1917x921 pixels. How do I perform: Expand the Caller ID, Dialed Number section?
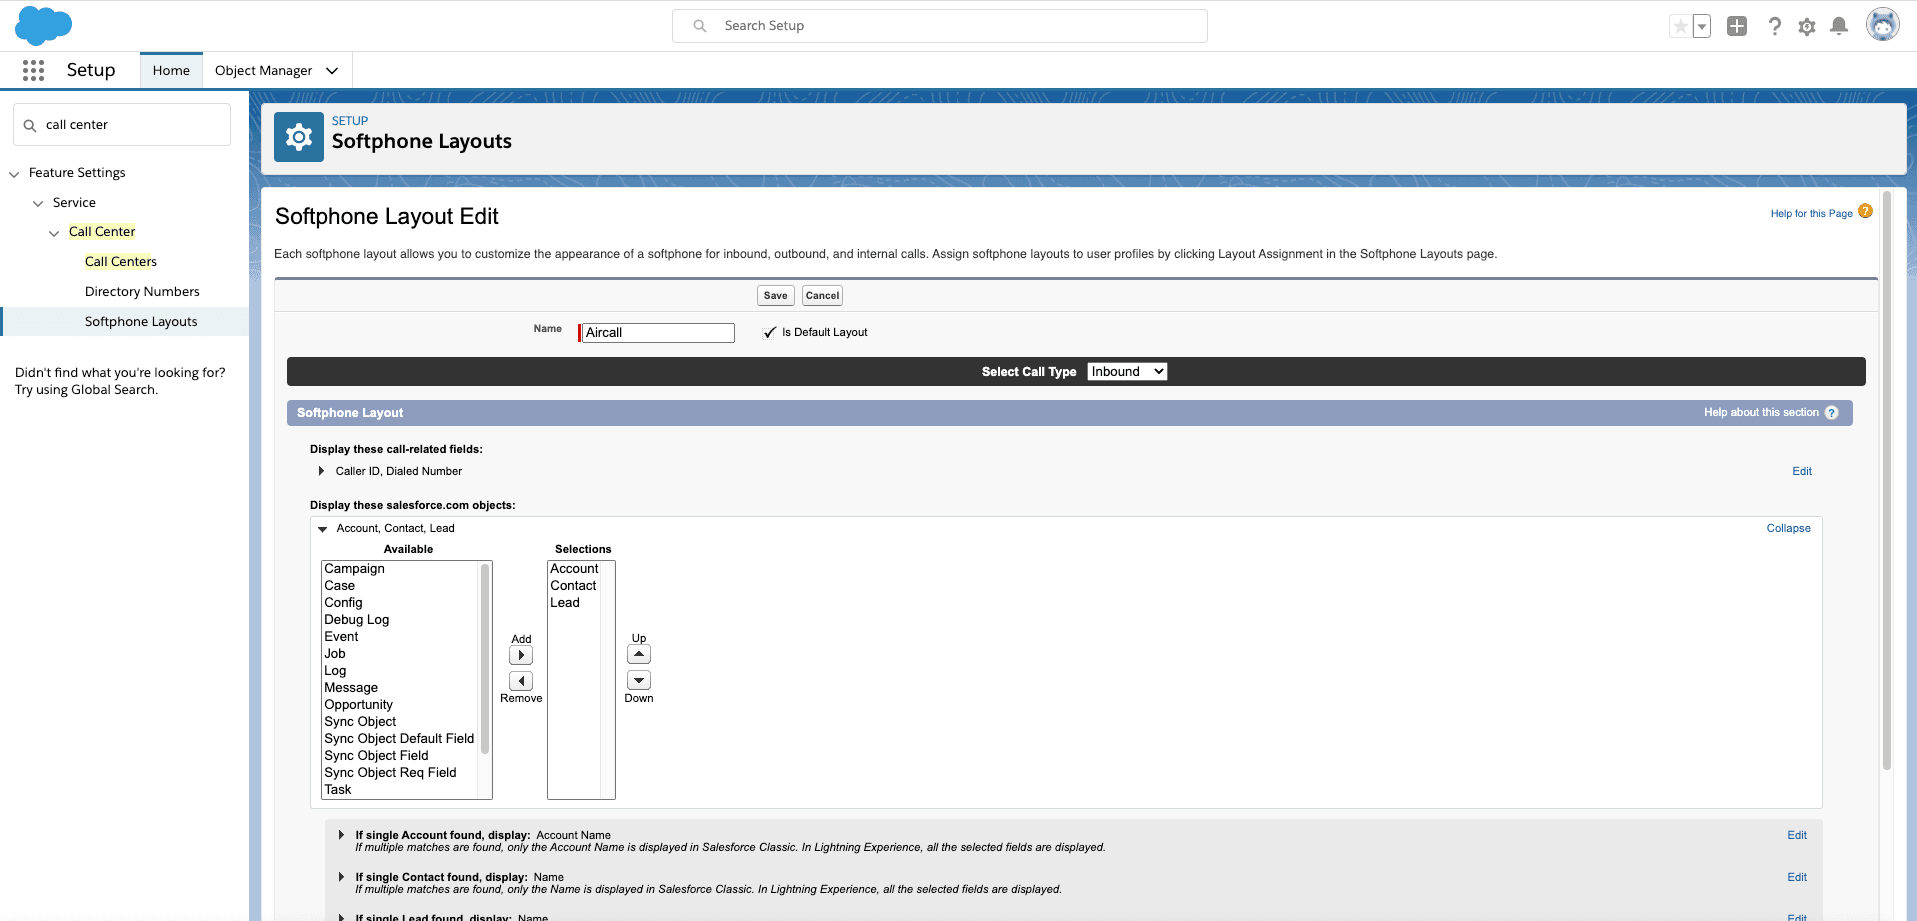321,471
